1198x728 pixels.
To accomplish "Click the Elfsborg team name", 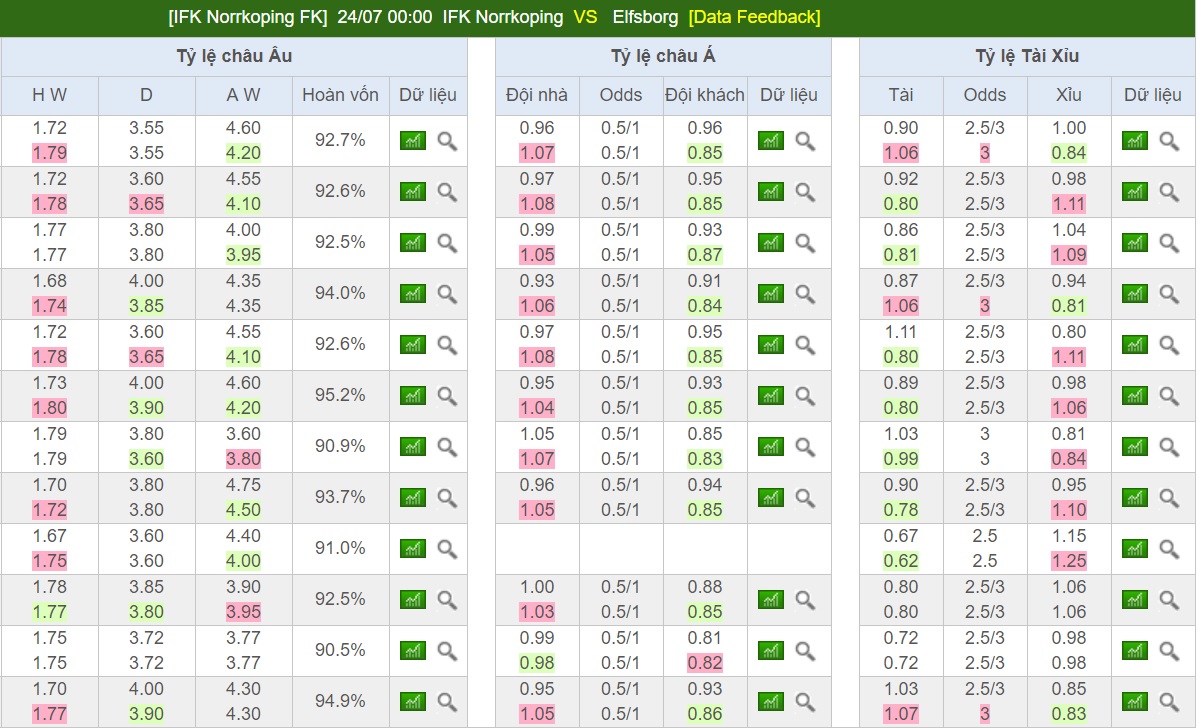I will [645, 17].
